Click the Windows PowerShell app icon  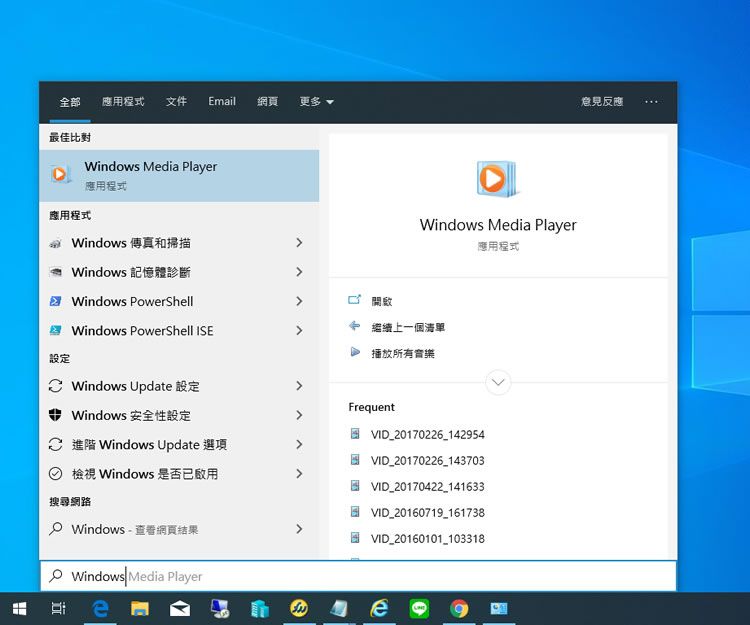click(56, 301)
